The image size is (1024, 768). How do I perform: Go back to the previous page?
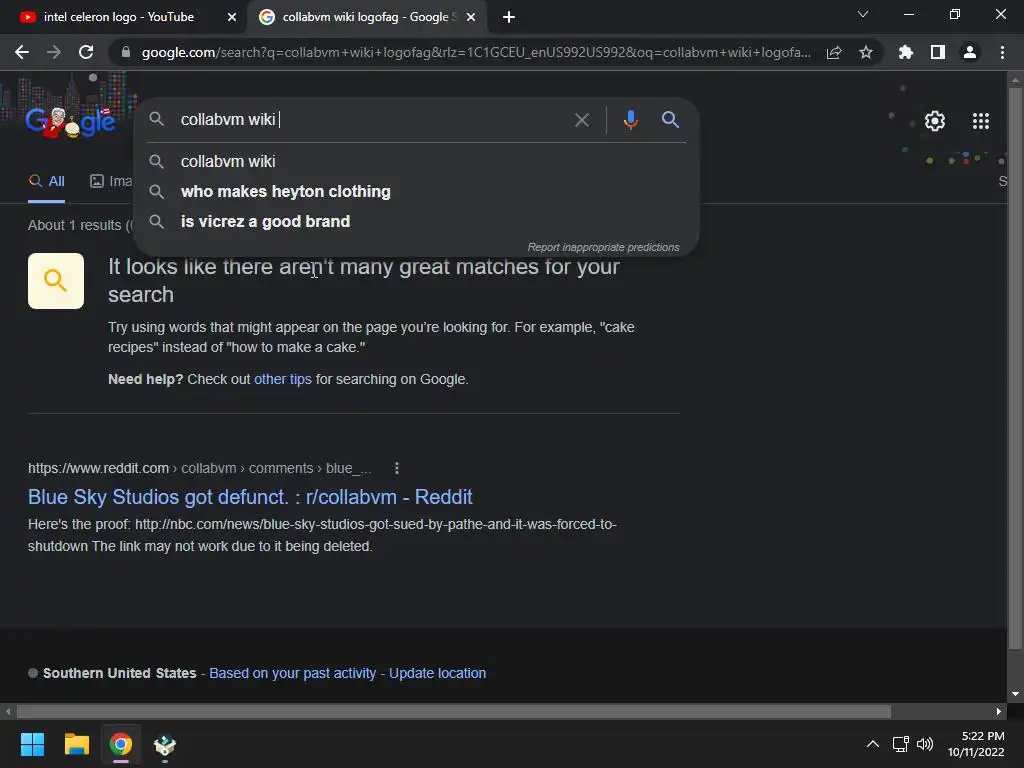[x=22, y=52]
